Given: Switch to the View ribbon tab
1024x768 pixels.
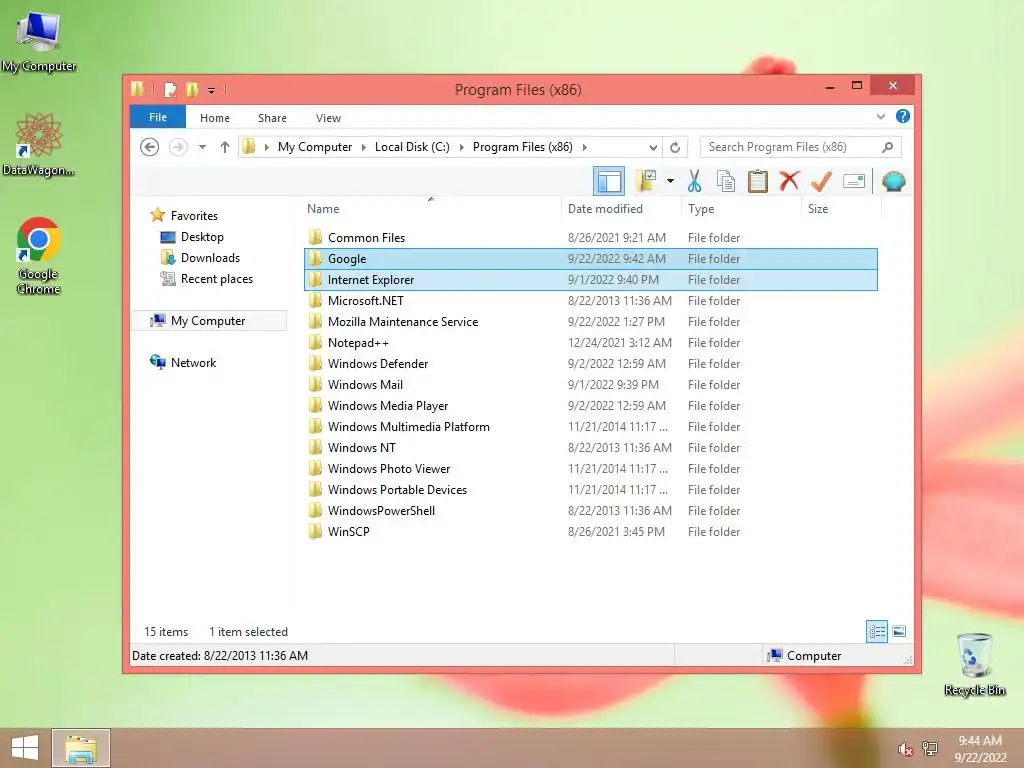Looking at the screenshot, I should 328,118.
